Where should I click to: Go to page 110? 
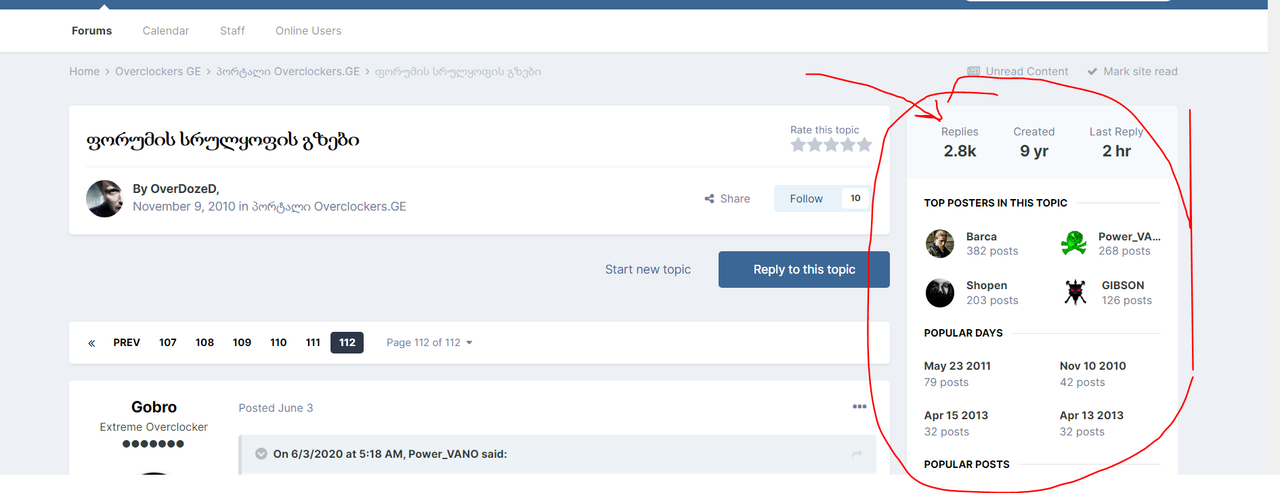coord(278,343)
